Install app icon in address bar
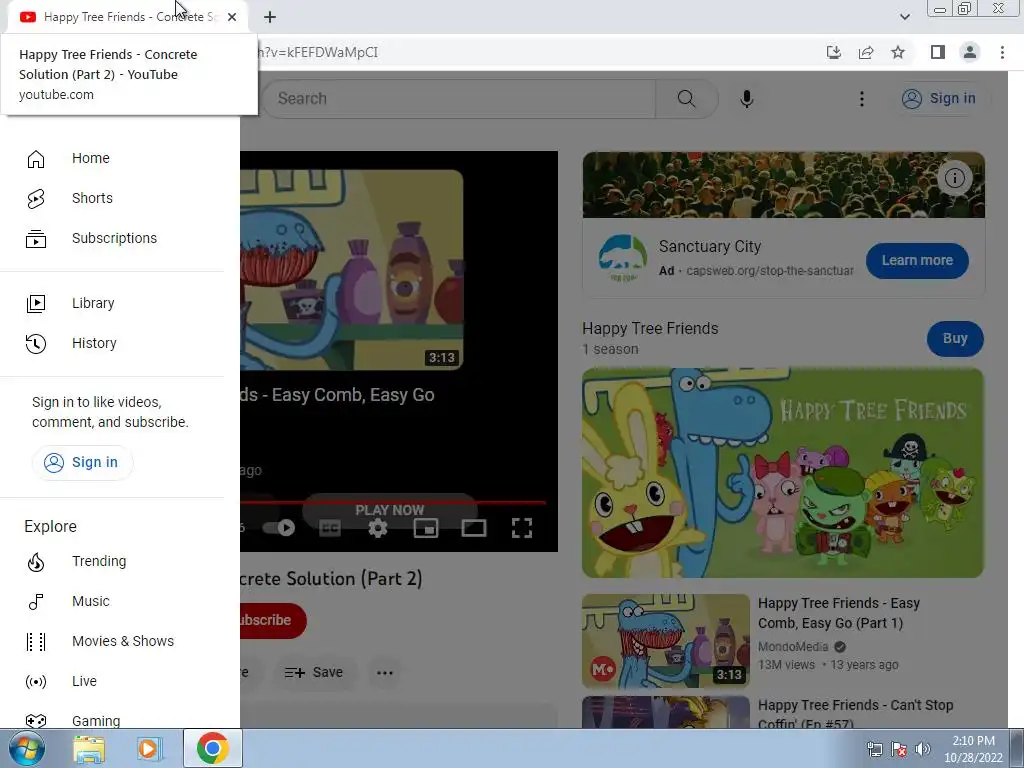Screen dimensions: 1024x768 pos(834,52)
